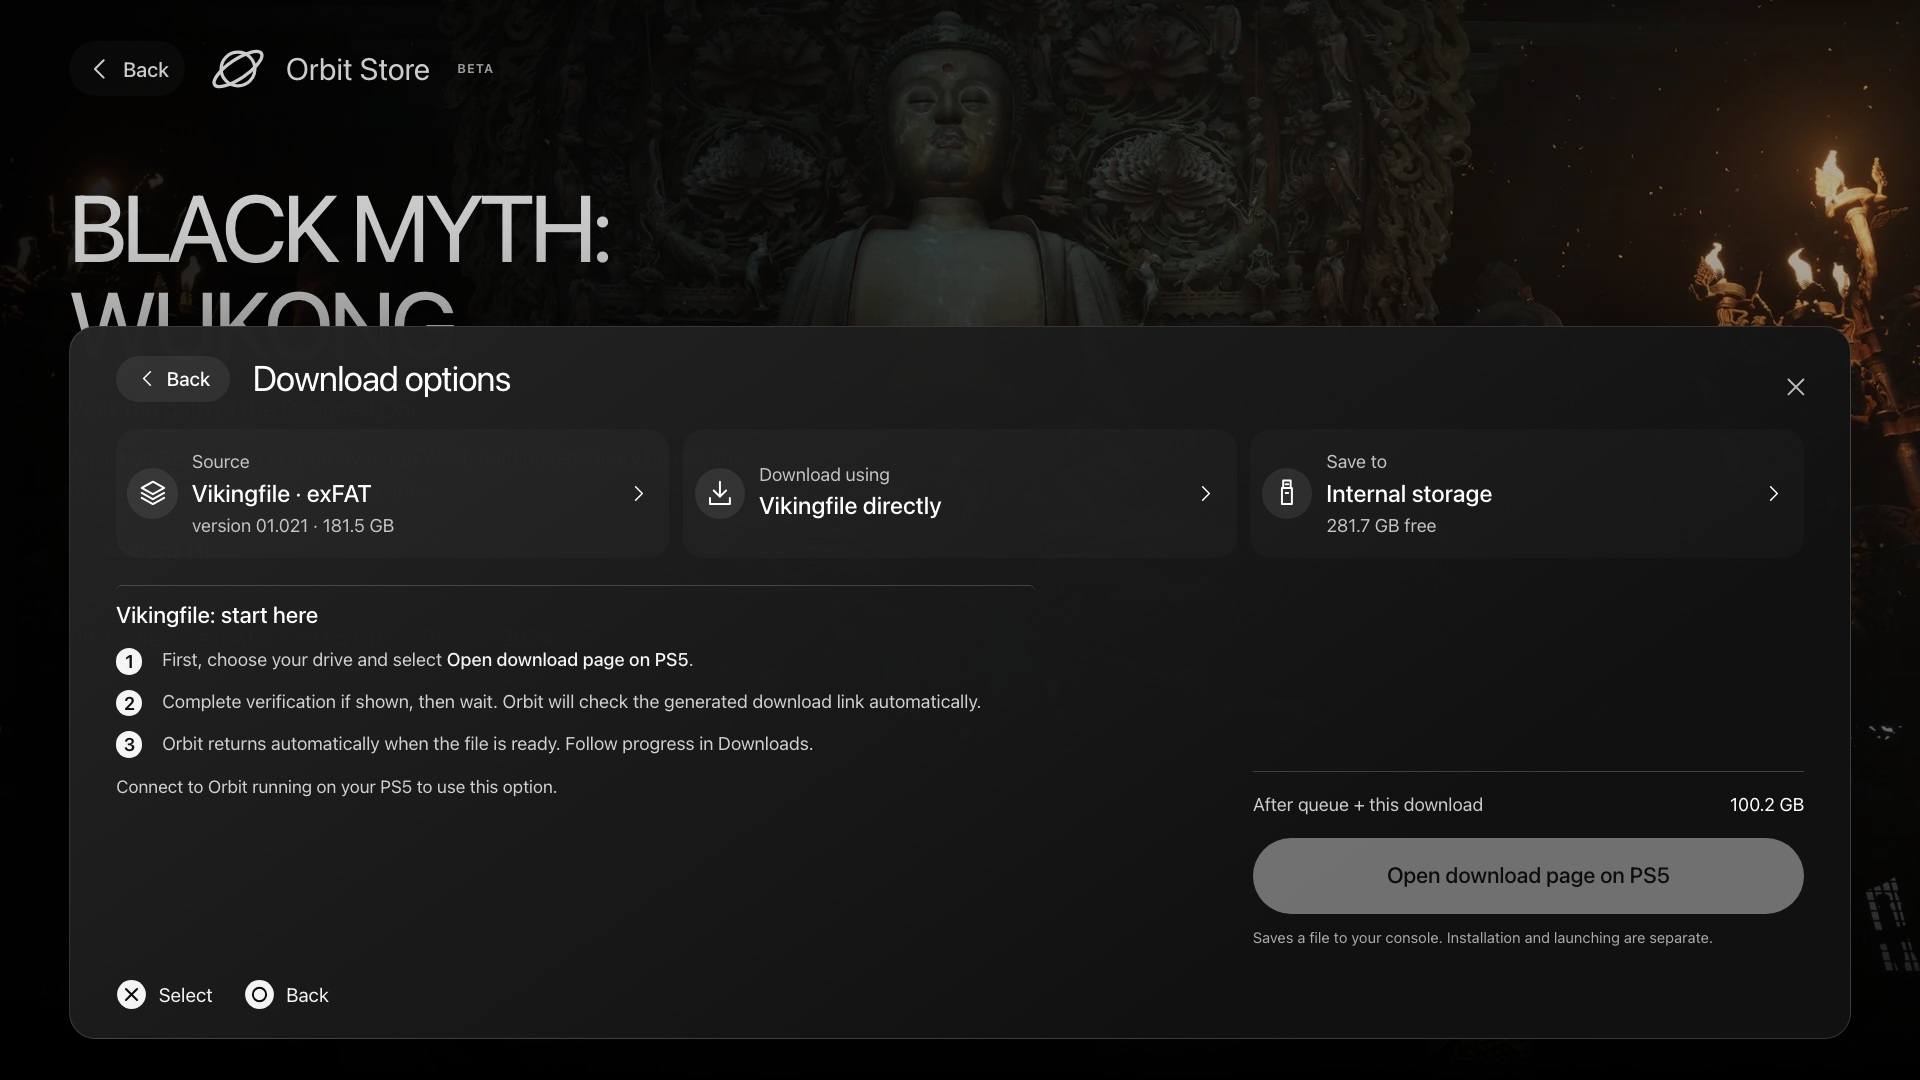Screen dimensions: 1920x1080
Task: Click the BETA badge
Action: [x=475, y=69]
